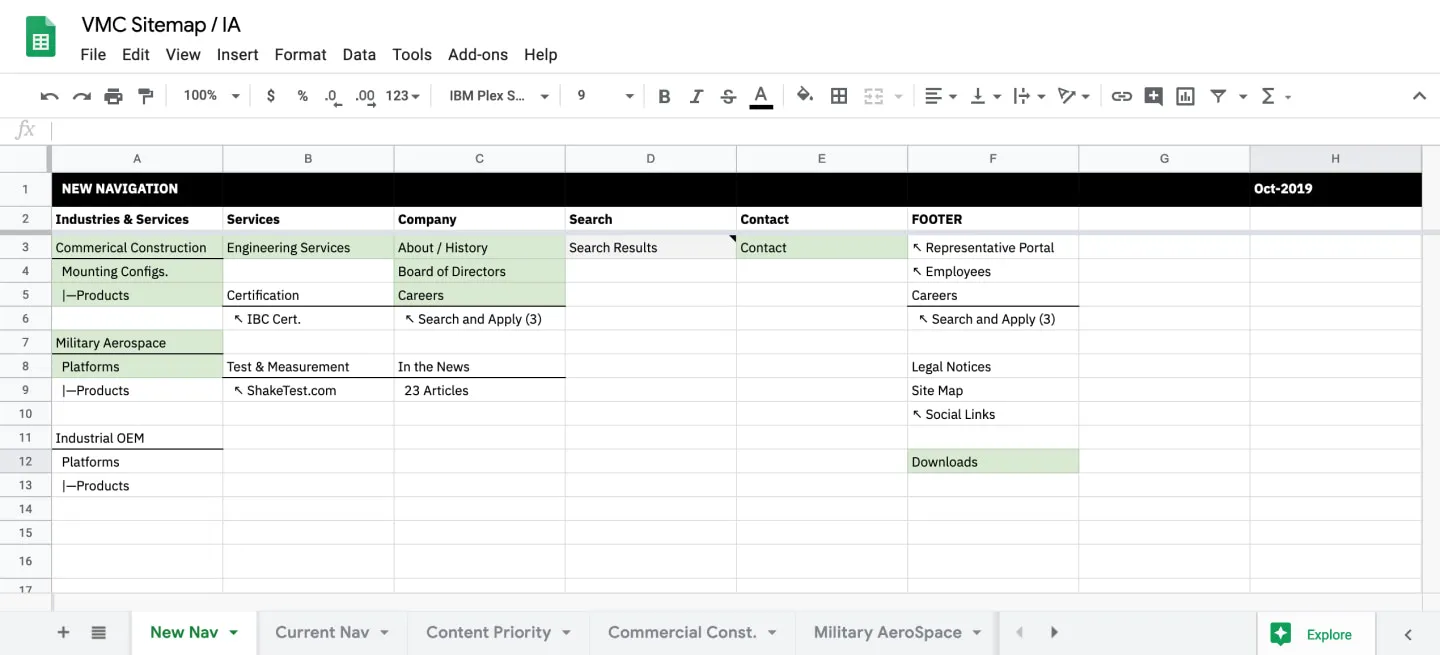Click the formula bar input field

click(700, 130)
